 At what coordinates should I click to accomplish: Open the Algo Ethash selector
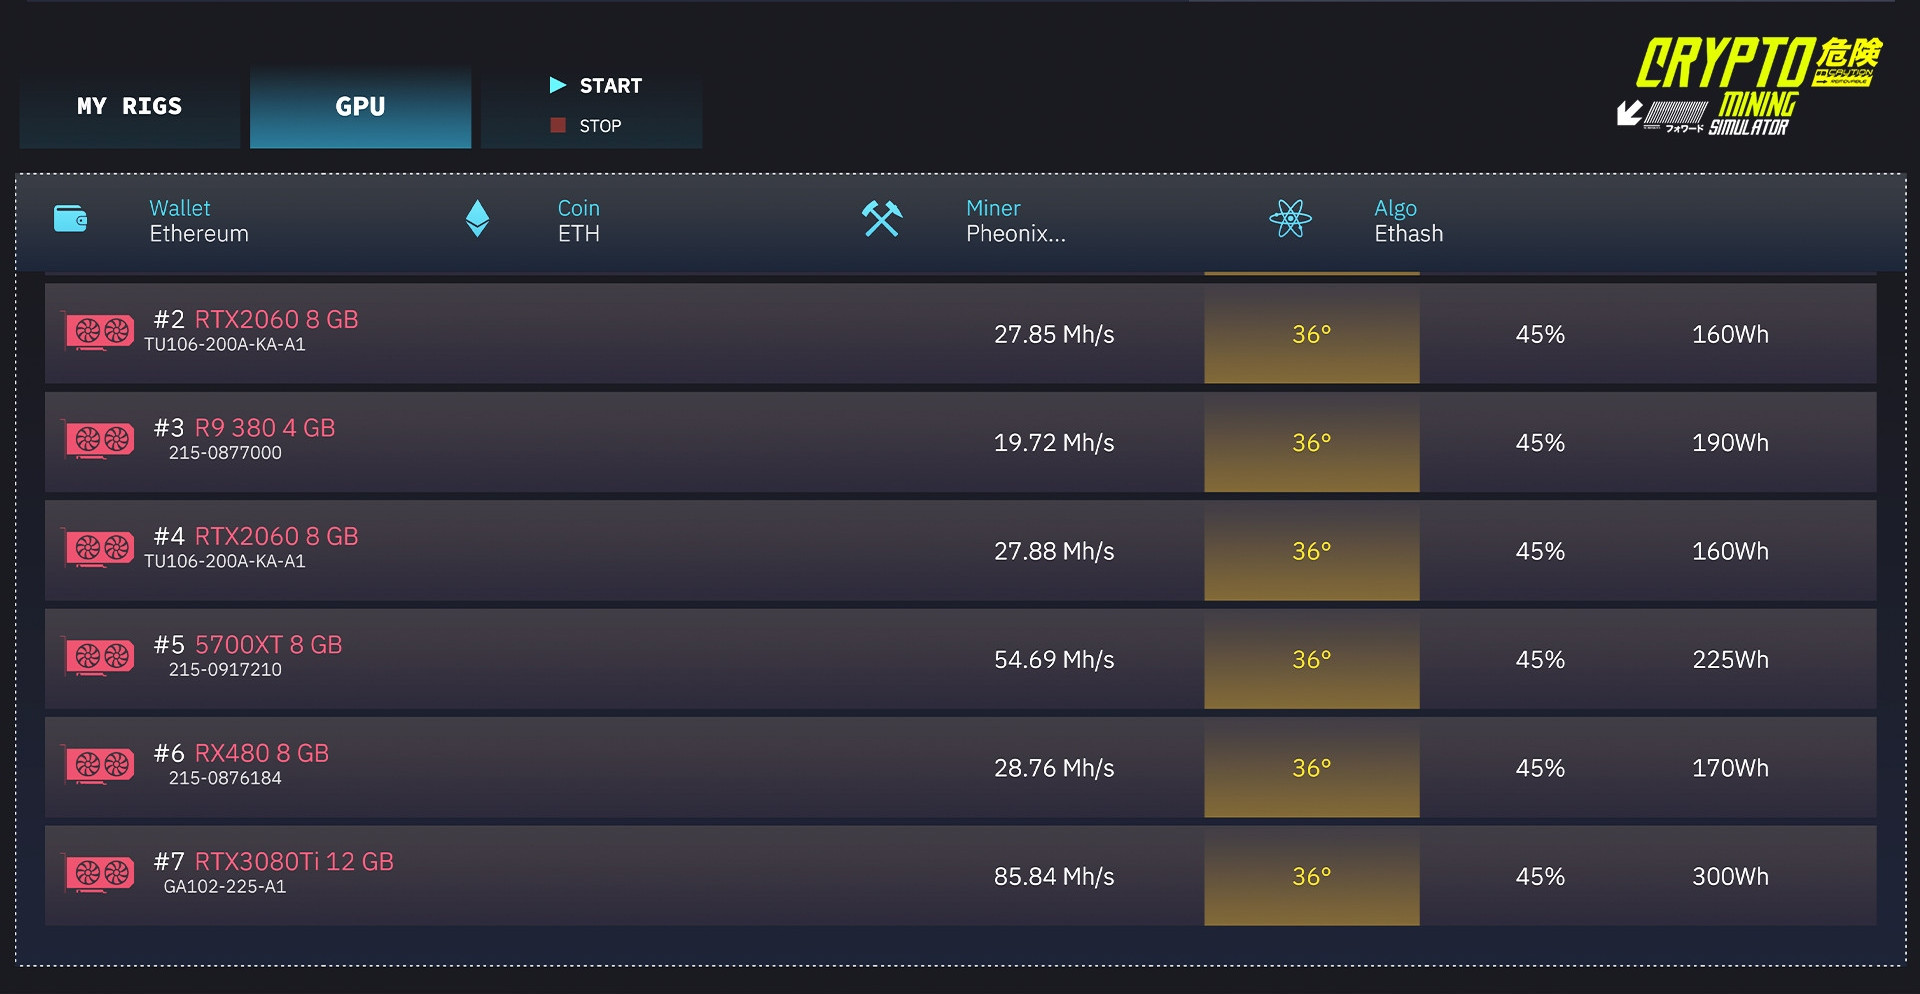[x=1408, y=221]
